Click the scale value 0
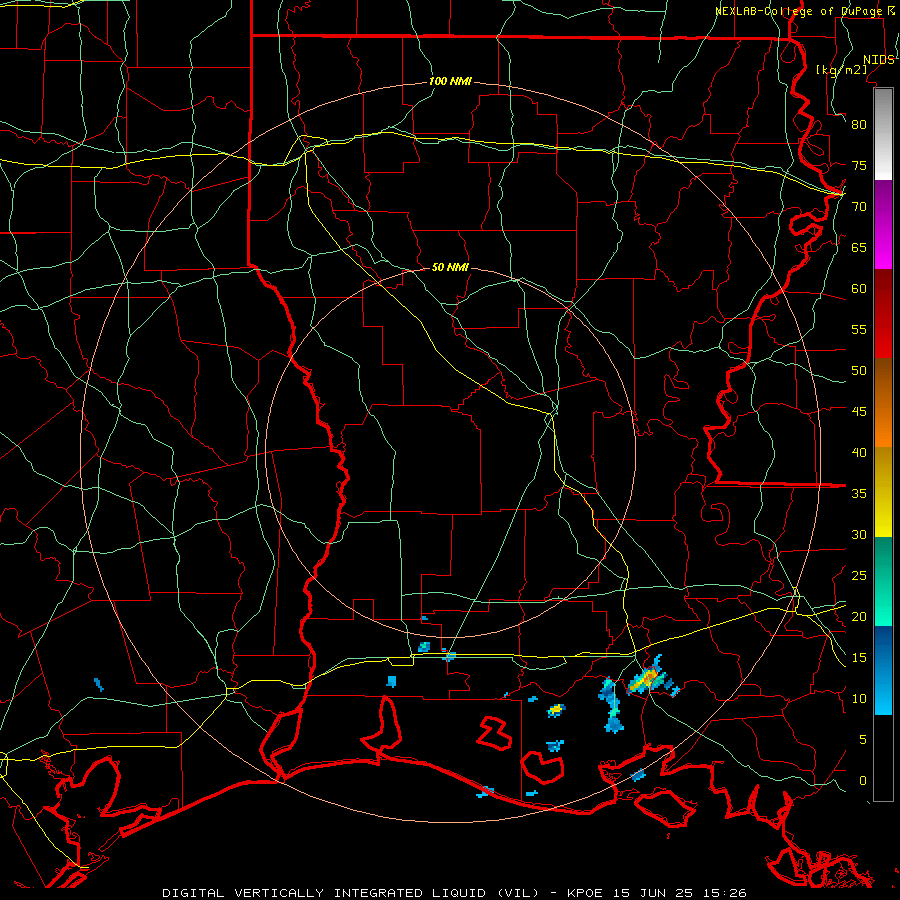 pyautogui.click(x=863, y=781)
